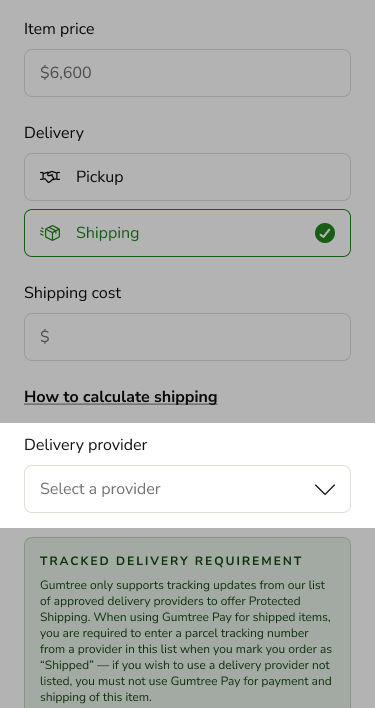Open the Select a provider dropdown
The height and width of the screenshot is (708, 375).
187,489
